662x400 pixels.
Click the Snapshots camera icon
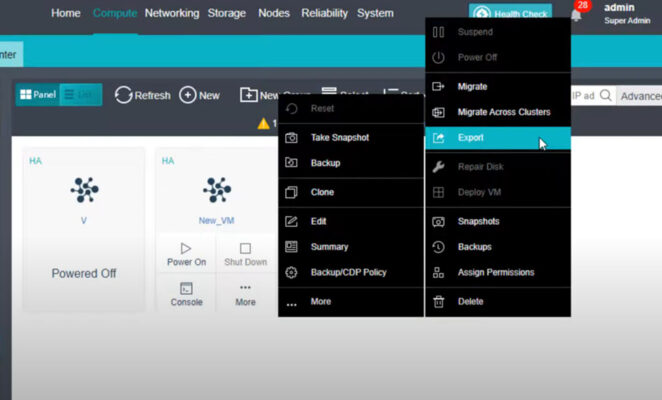438,222
